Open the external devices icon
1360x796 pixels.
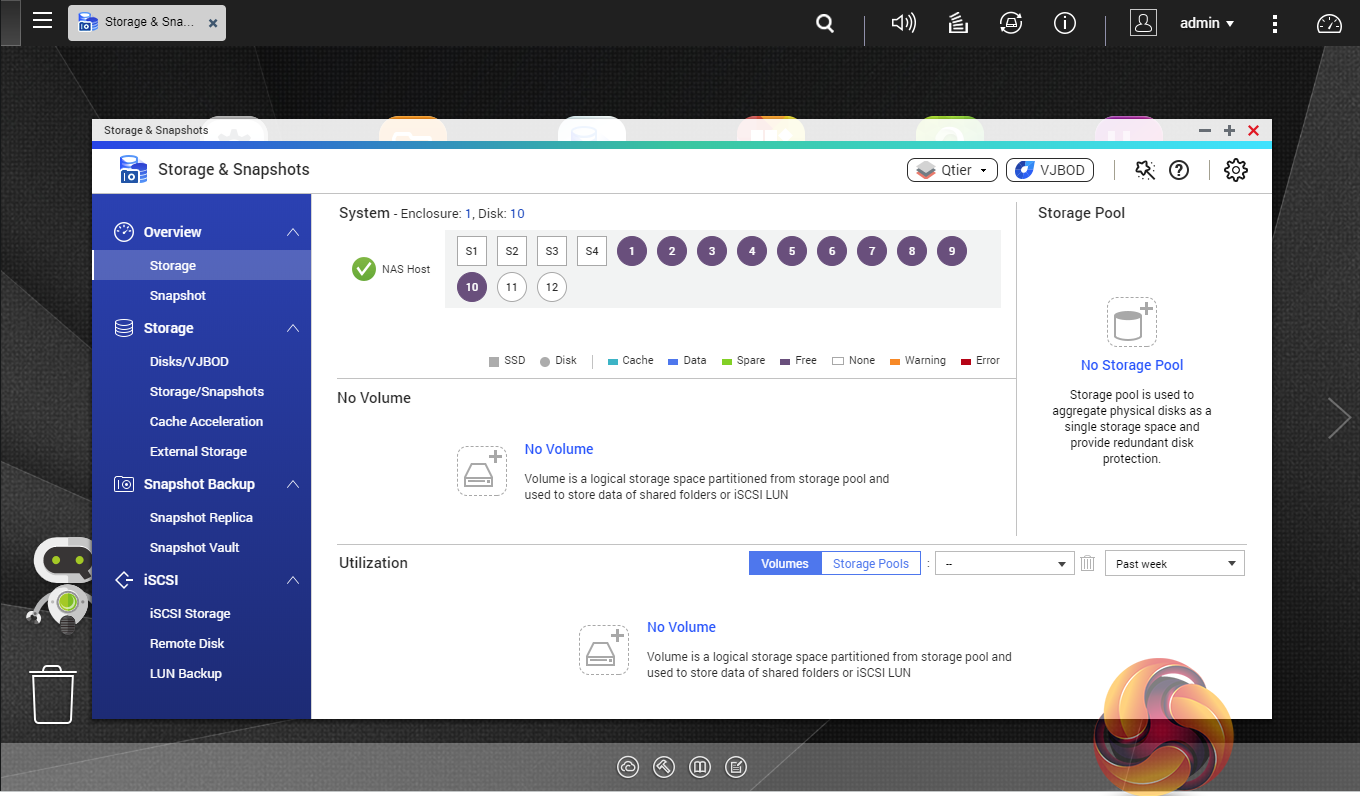1011,23
